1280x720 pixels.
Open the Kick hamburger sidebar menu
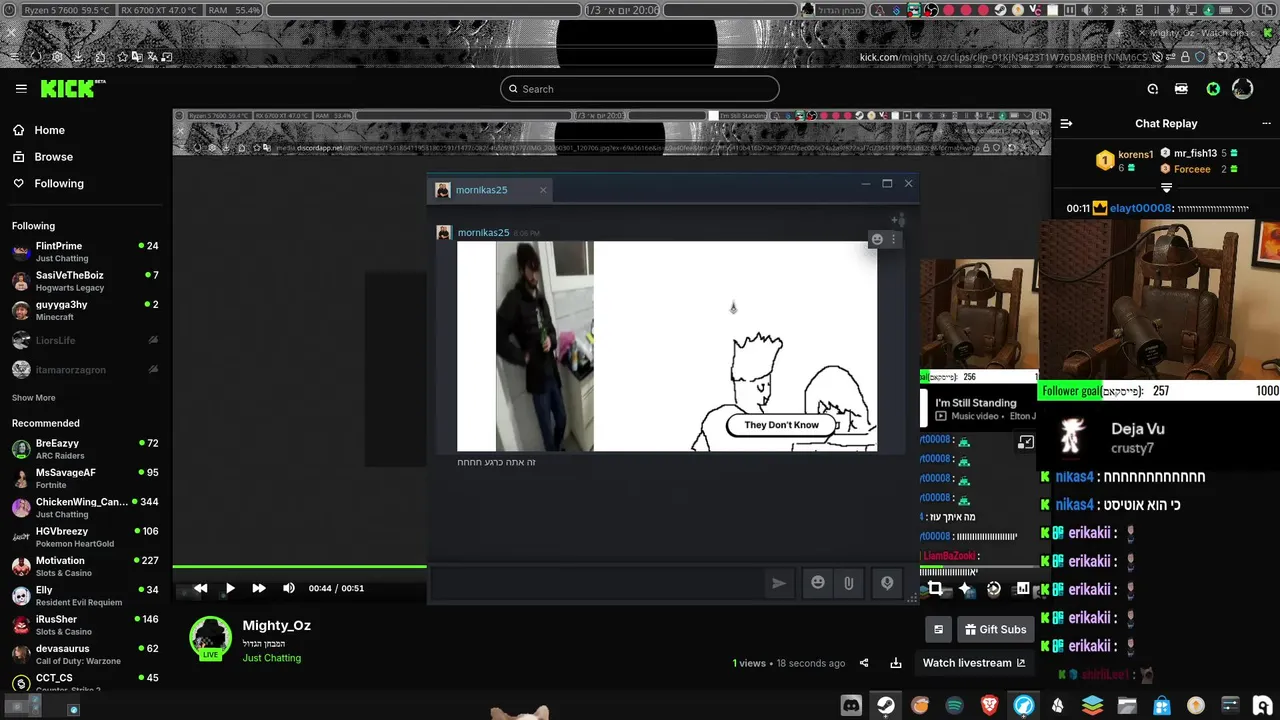coord(21,89)
